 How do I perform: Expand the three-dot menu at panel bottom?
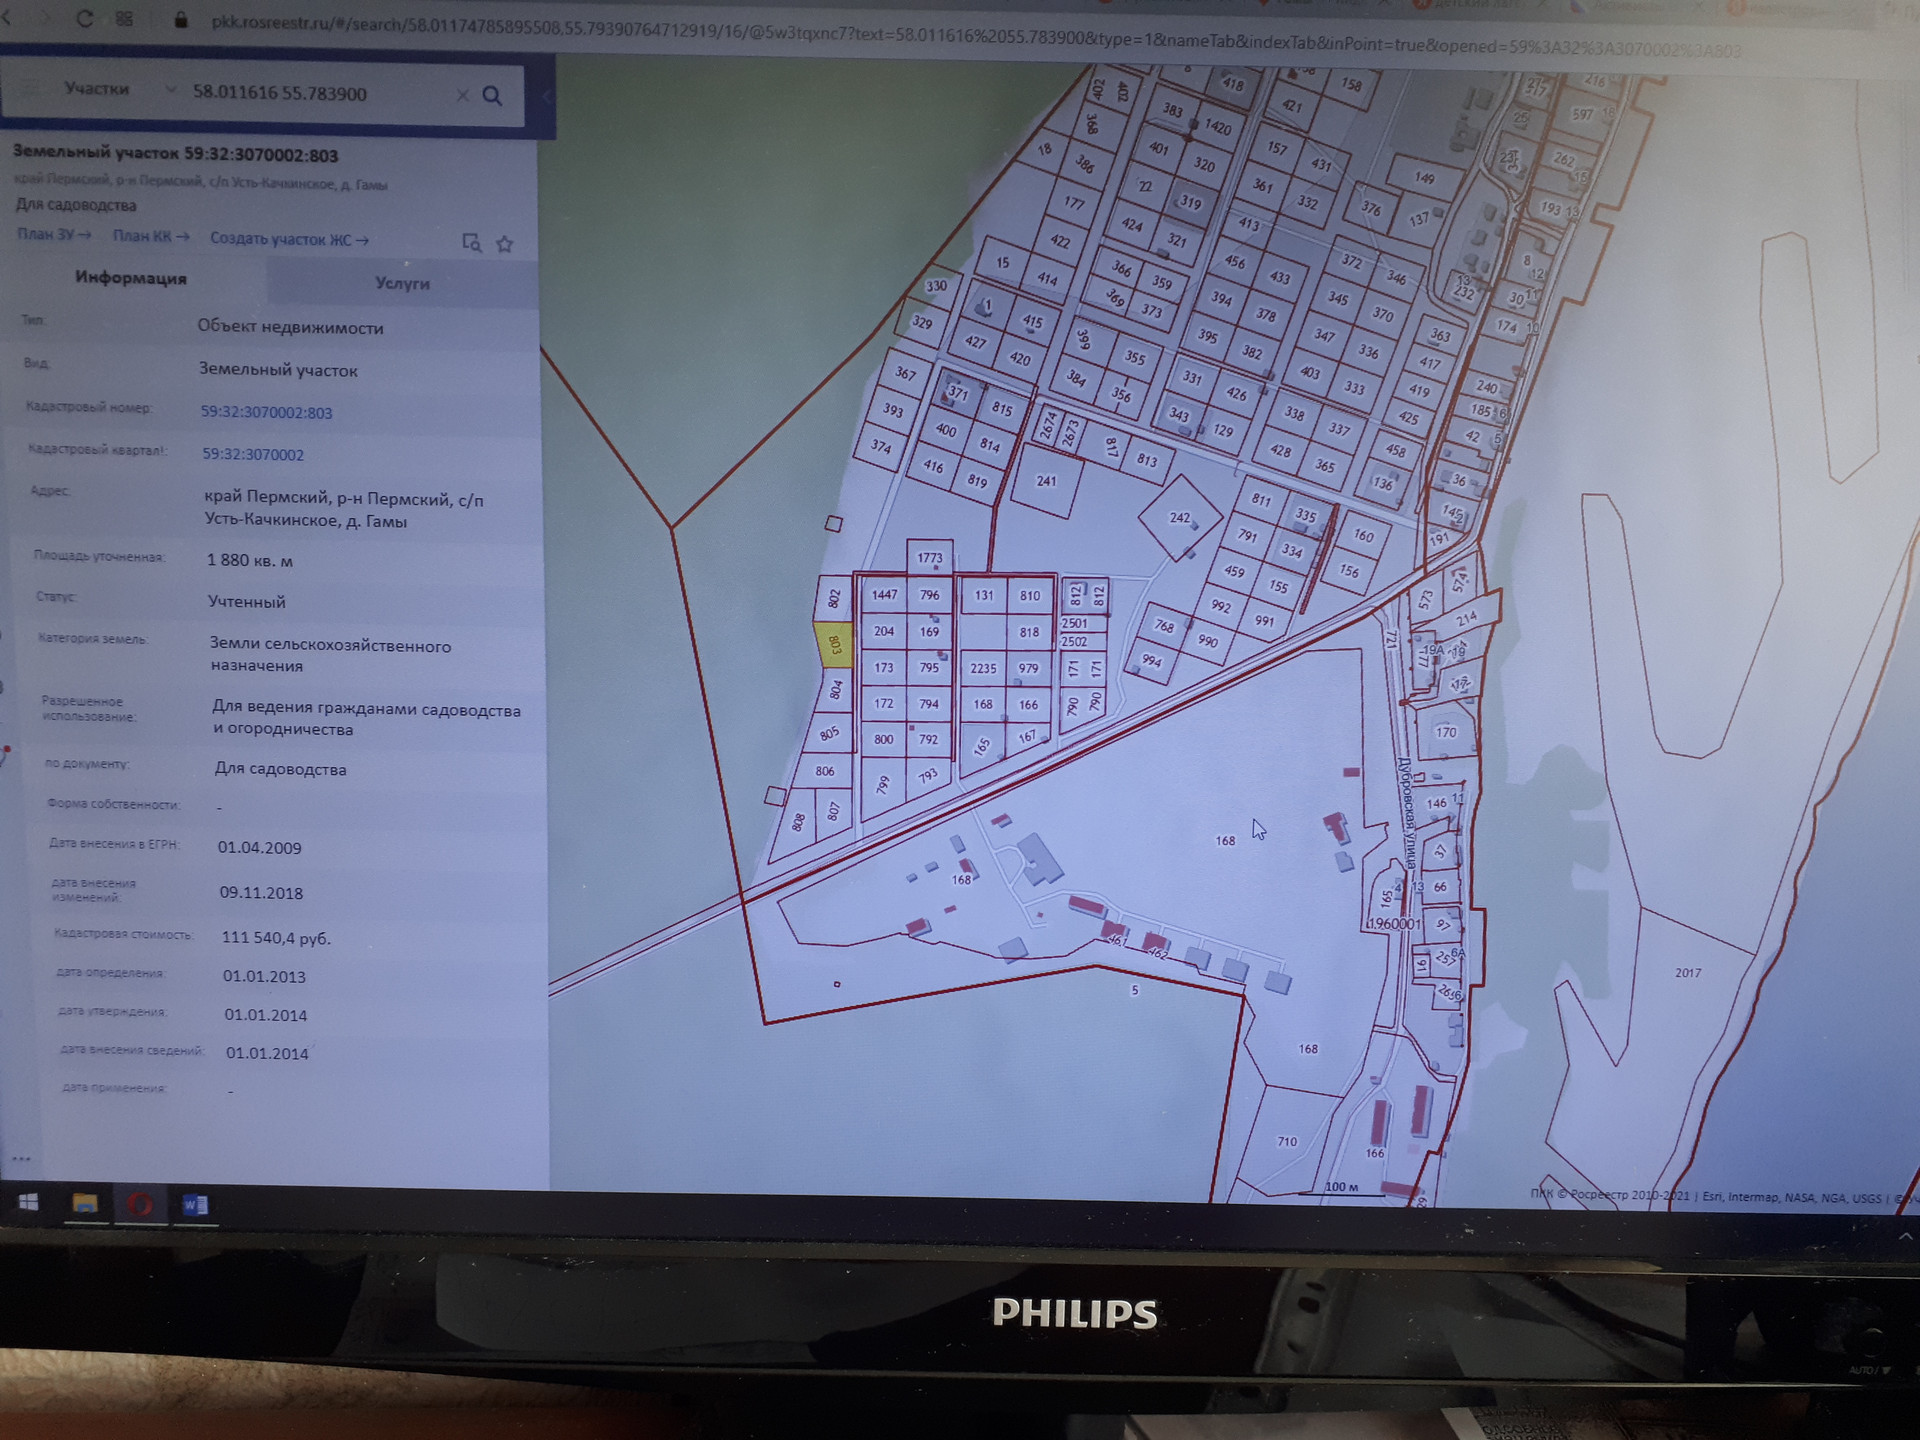[21, 1159]
